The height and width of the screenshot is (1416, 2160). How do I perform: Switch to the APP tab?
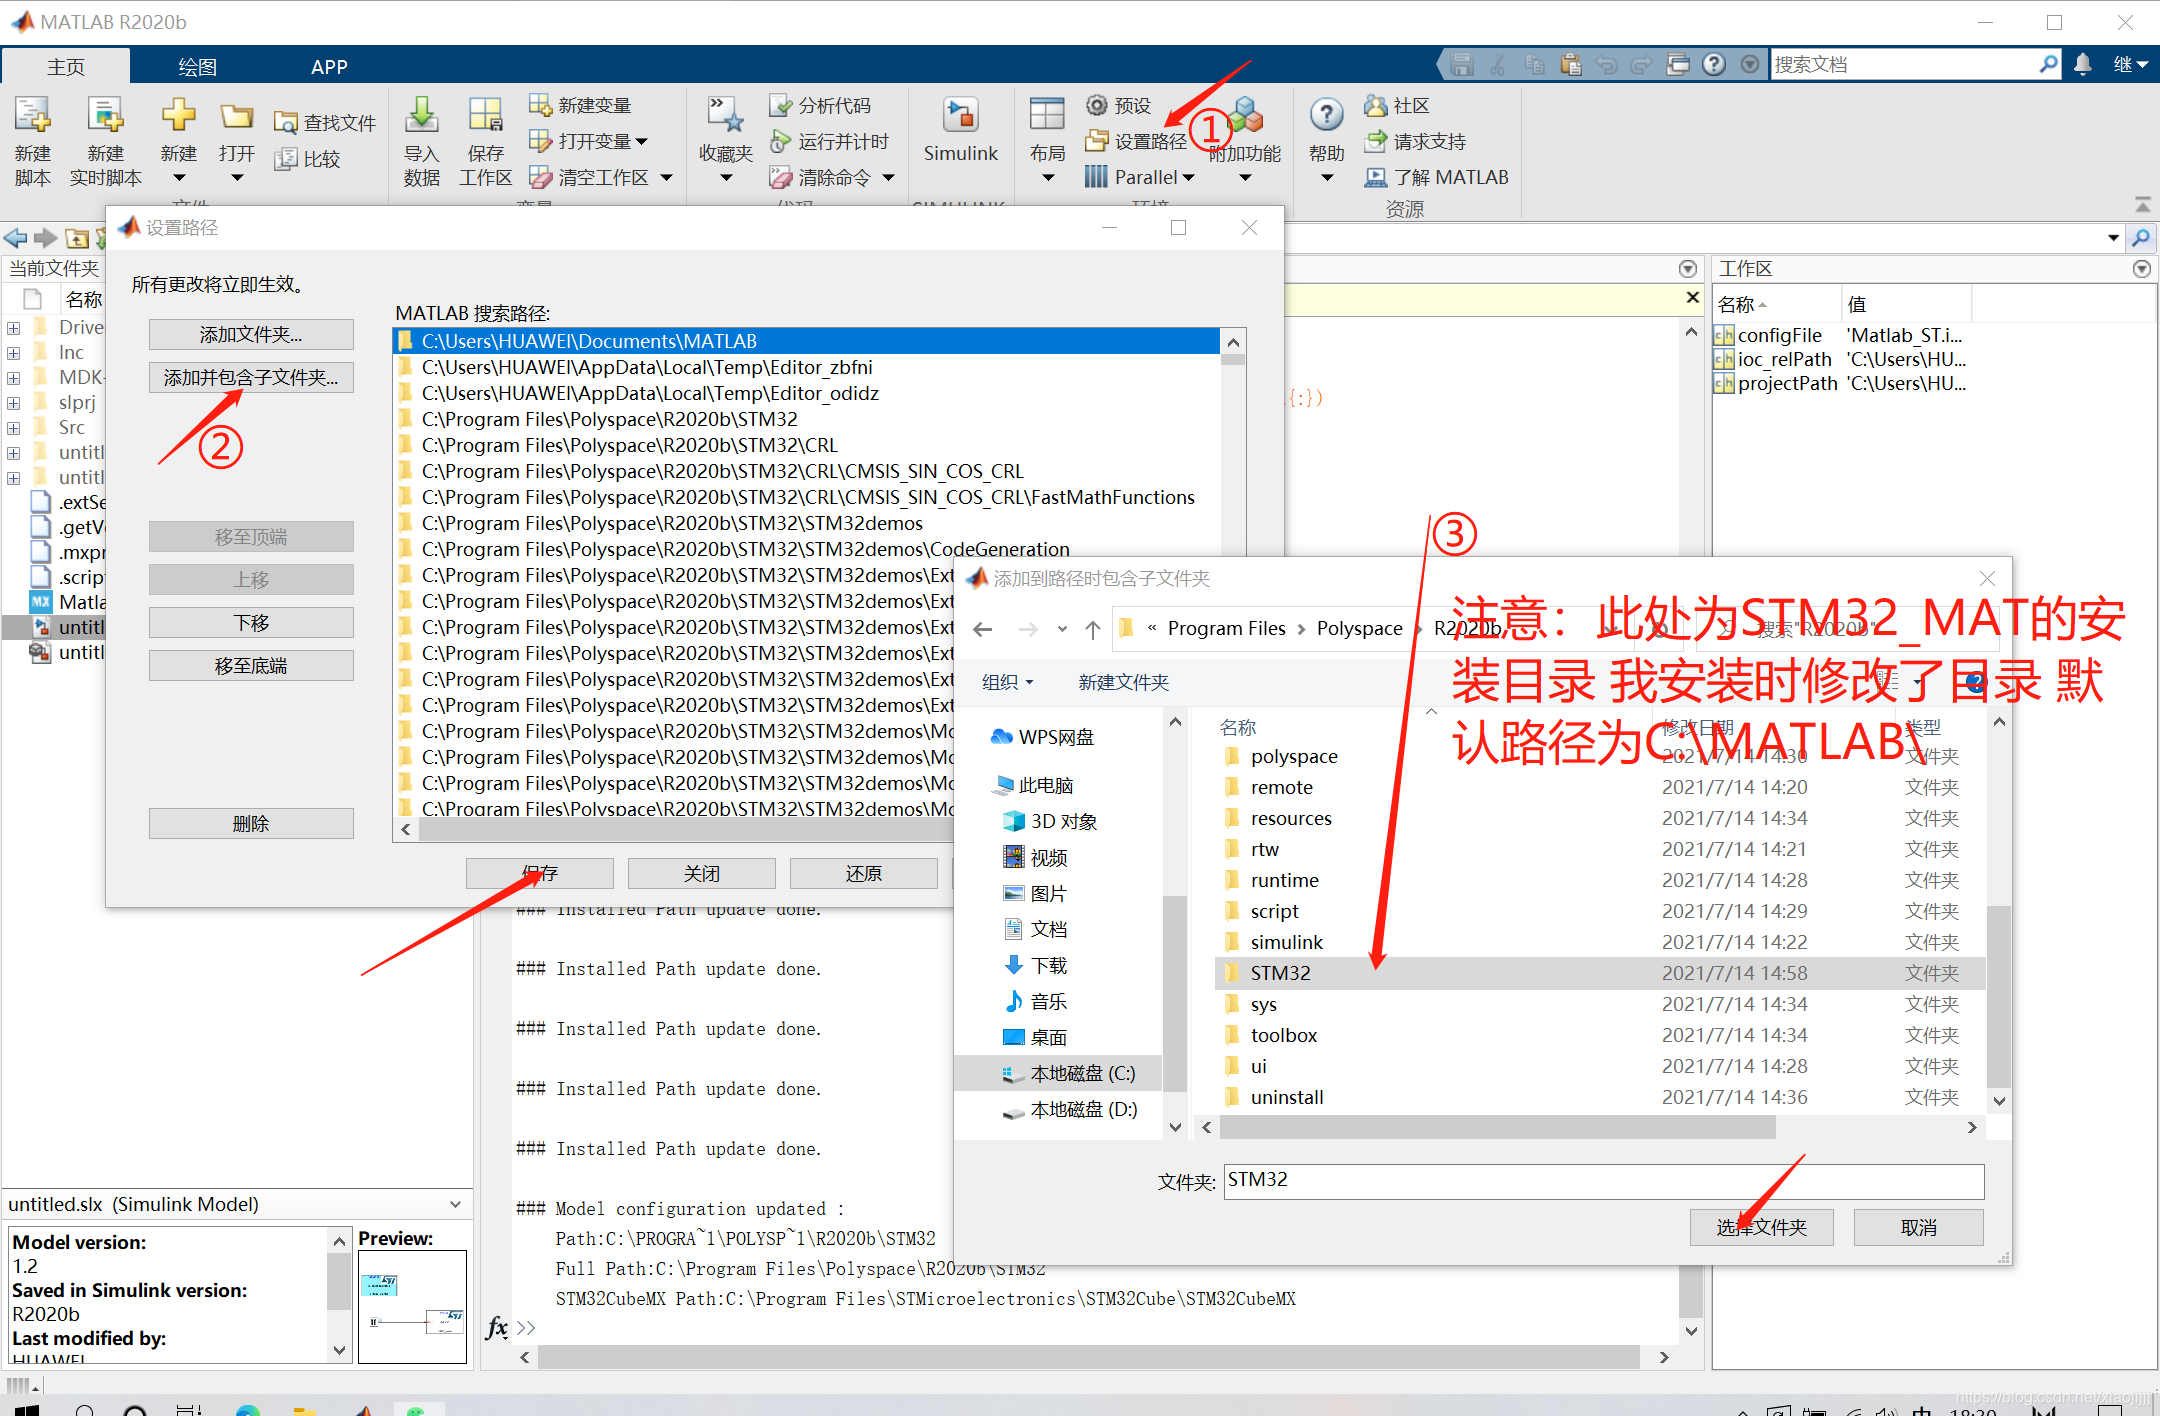coord(329,67)
